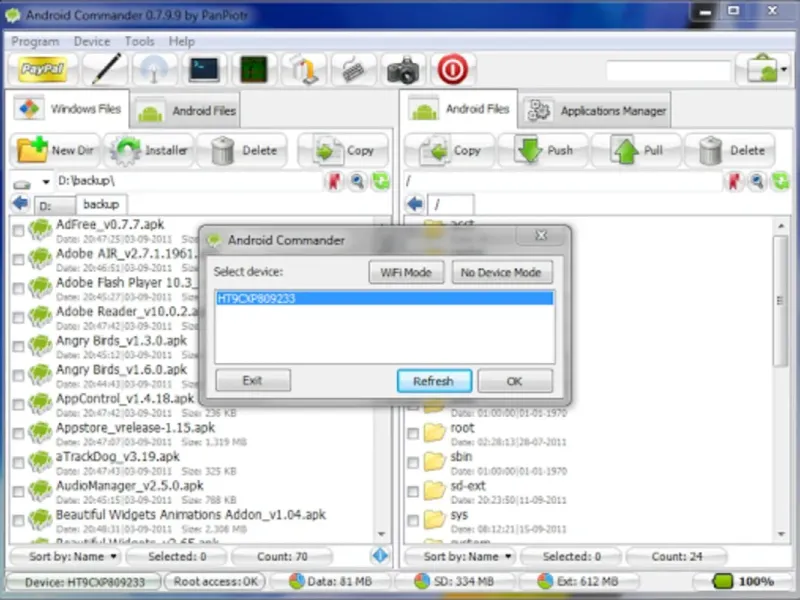
Task: Refresh the left panel file list
Action: pos(381,181)
